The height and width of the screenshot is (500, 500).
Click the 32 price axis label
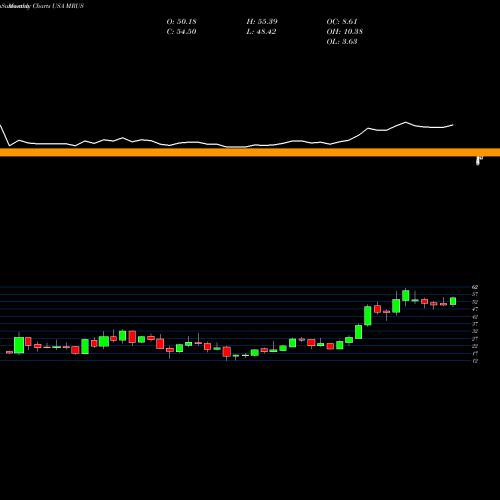pos(475,331)
